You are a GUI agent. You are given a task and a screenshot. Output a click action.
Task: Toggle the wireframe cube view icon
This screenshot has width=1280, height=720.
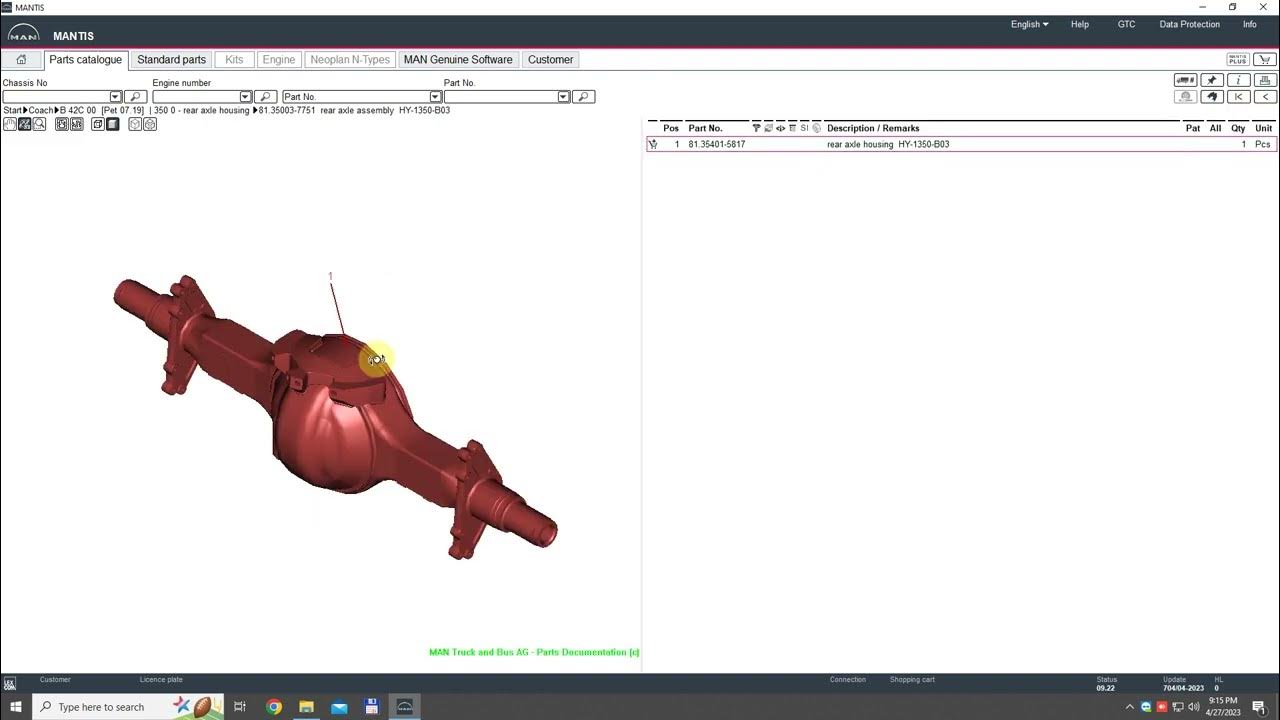(x=98, y=124)
